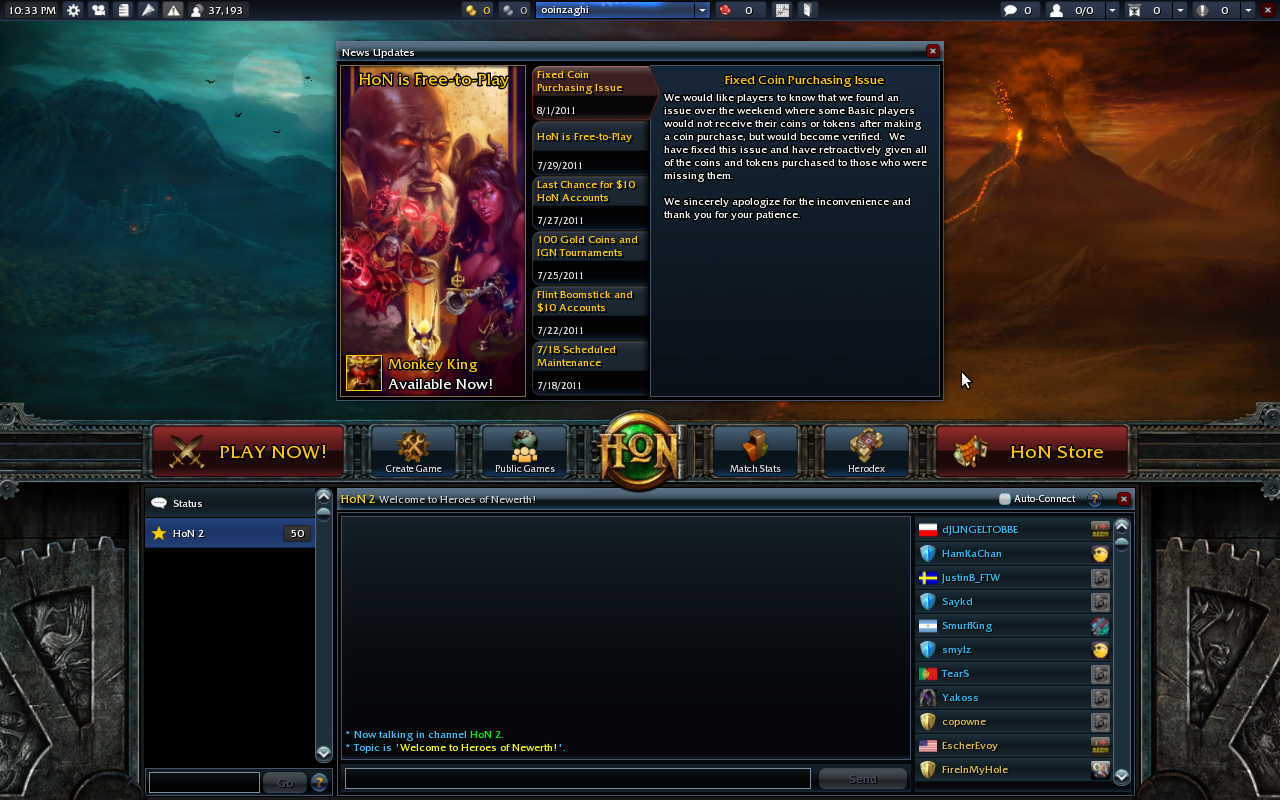Click the PLAY NOW! button
The height and width of the screenshot is (800, 1280).
[x=248, y=452]
